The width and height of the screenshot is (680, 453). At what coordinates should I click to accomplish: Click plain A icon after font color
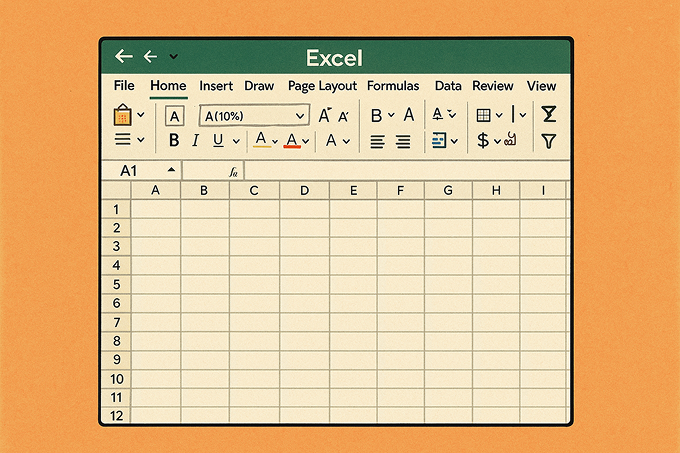point(331,140)
